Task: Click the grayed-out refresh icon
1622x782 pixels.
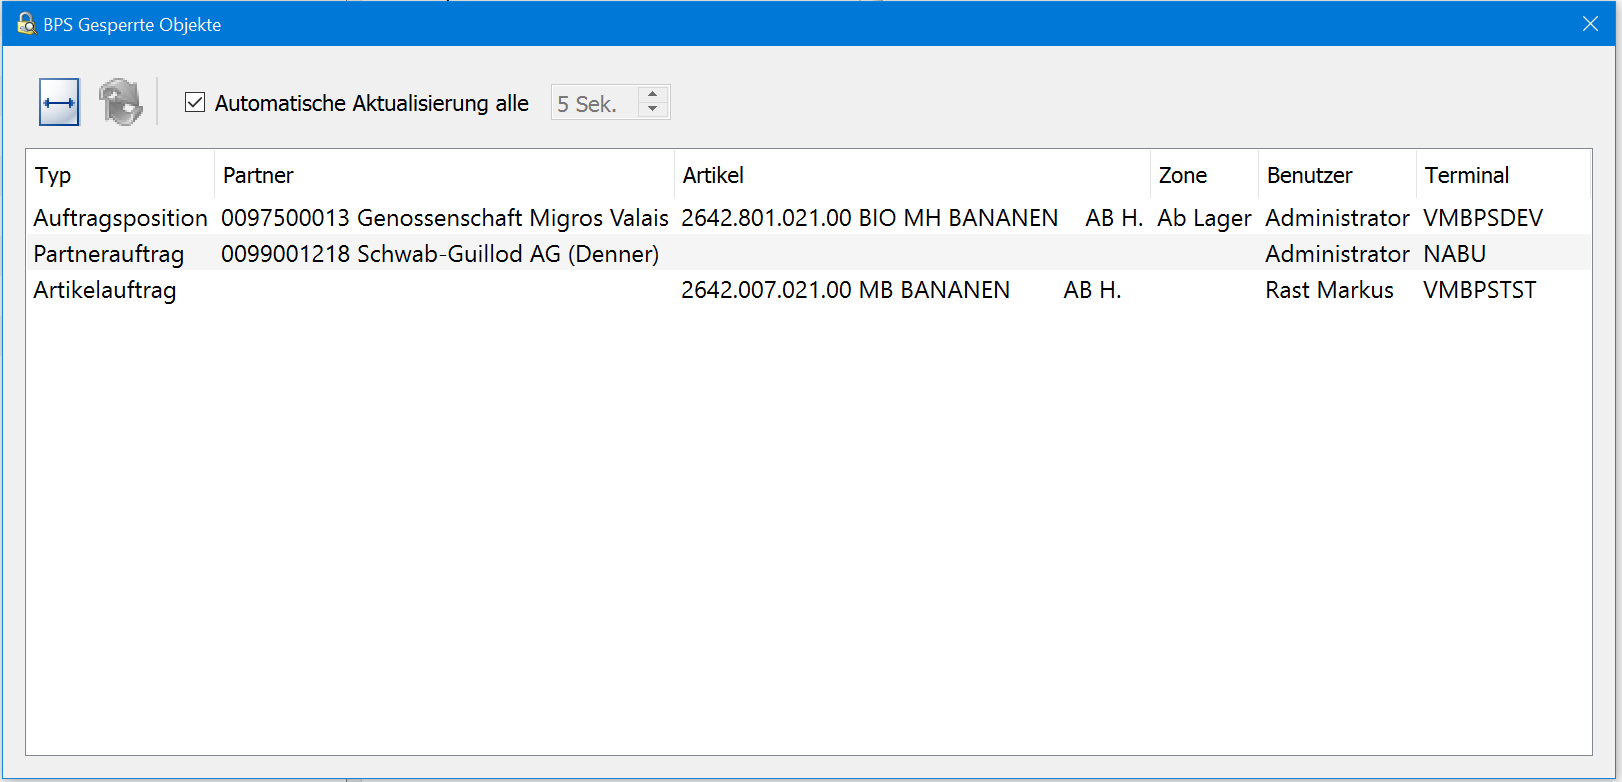Action: coord(121,103)
